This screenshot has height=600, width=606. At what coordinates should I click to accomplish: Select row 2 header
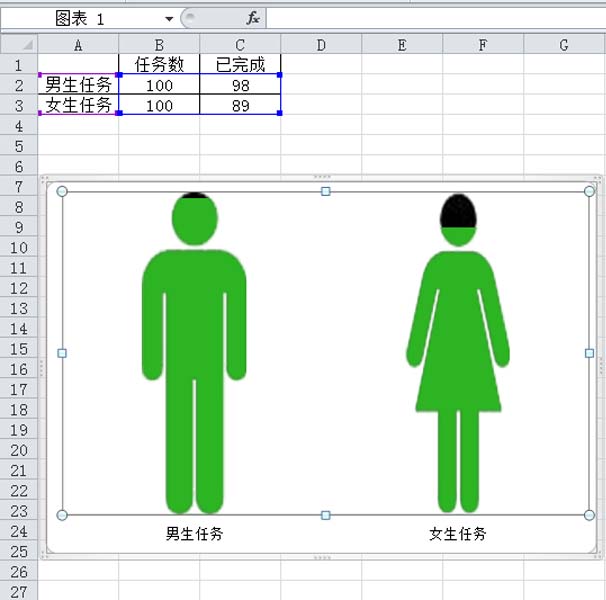[19, 85]
